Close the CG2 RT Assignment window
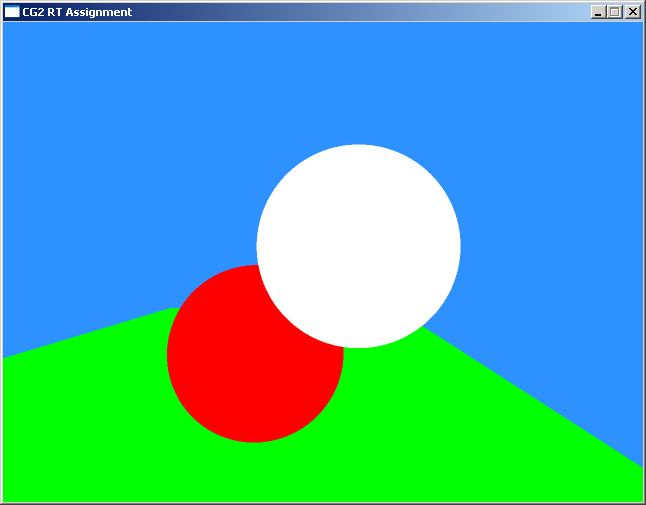 [x=632, y=12]
